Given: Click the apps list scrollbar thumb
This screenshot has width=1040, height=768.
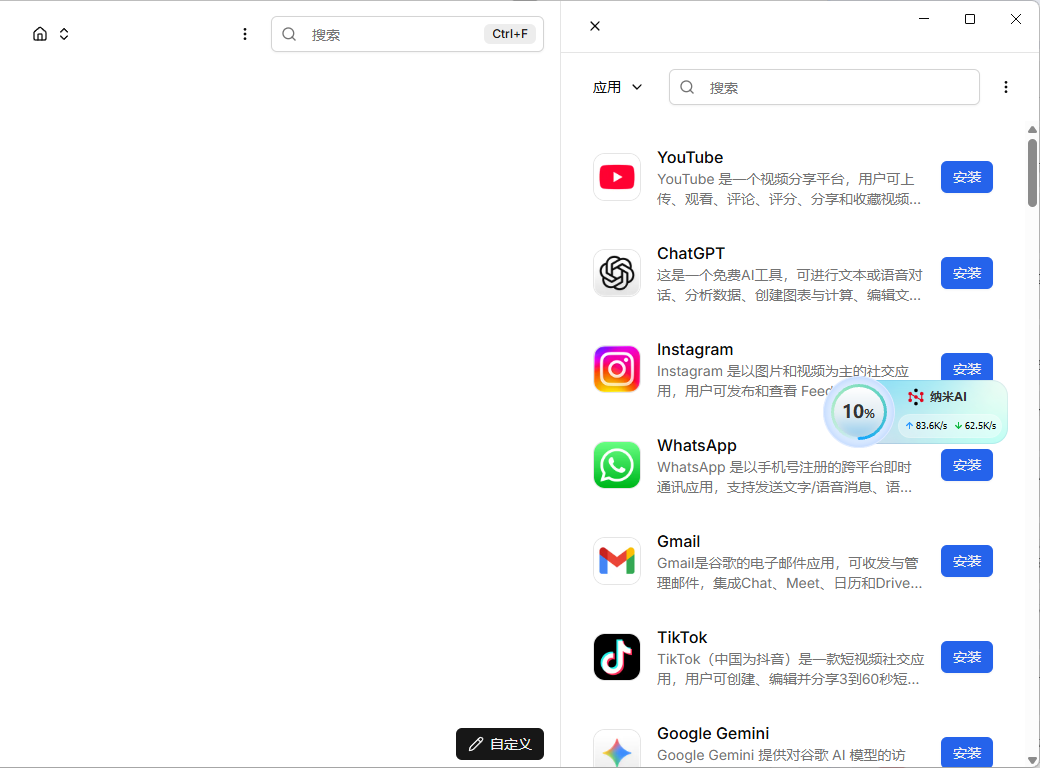Looking at the screenshot, I should coord(1032,172).
